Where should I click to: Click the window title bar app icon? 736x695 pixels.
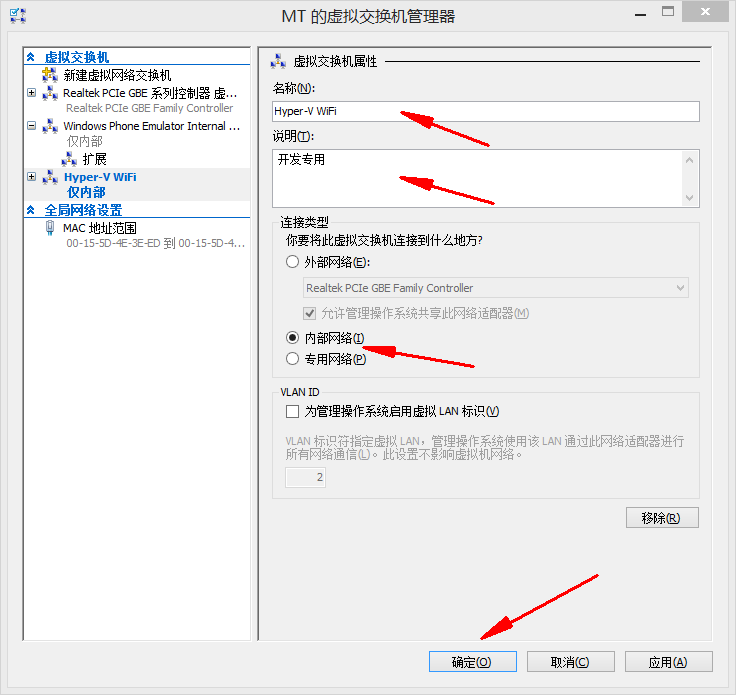point(18,16)
